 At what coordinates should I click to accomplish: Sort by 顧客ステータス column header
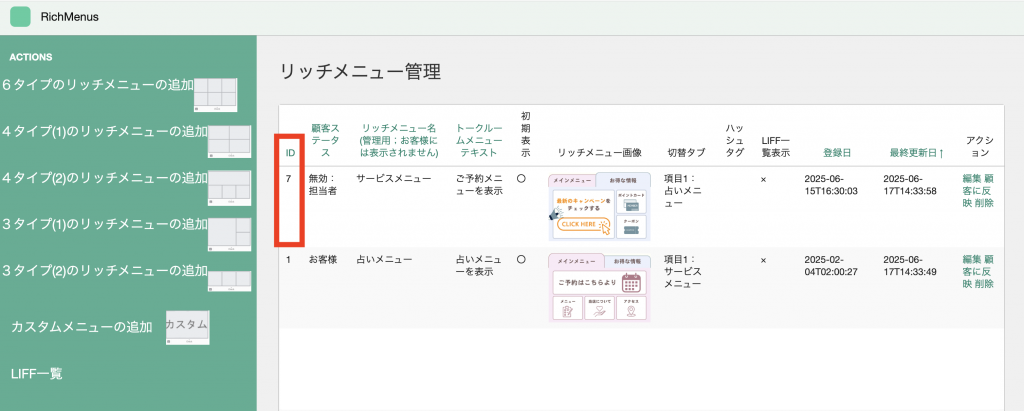324,140
